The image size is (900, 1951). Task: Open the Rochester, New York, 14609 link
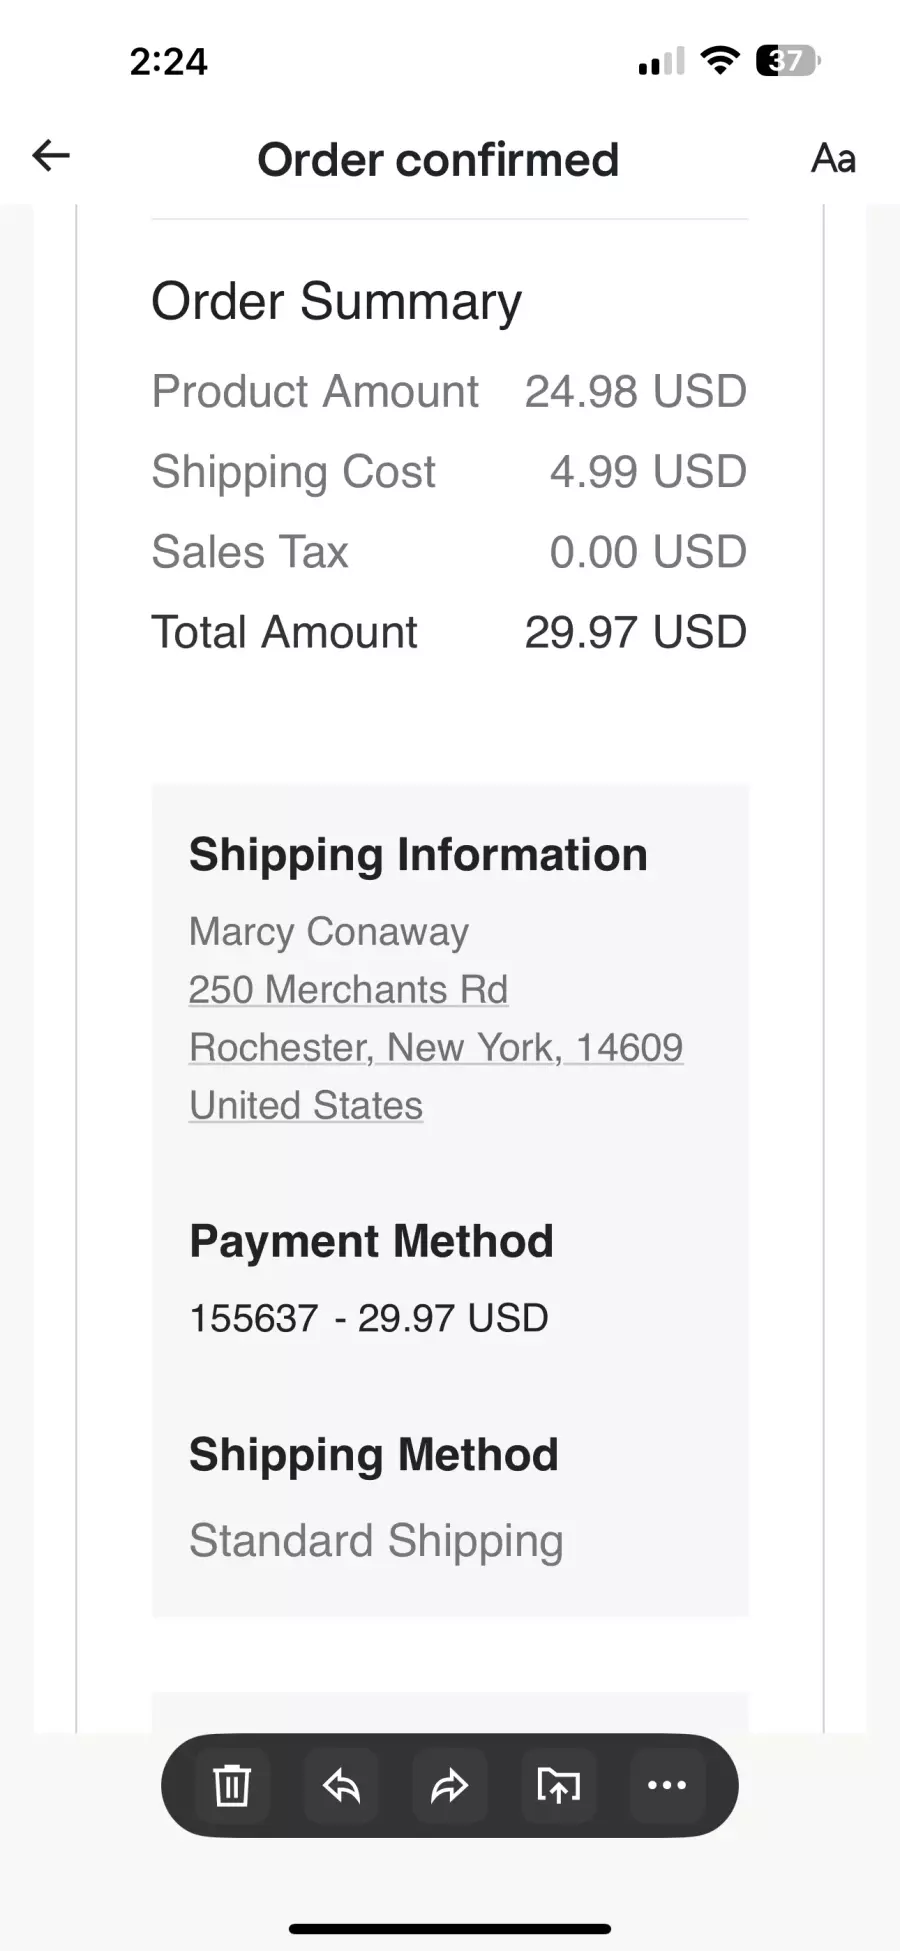[x=436, y=1048]
